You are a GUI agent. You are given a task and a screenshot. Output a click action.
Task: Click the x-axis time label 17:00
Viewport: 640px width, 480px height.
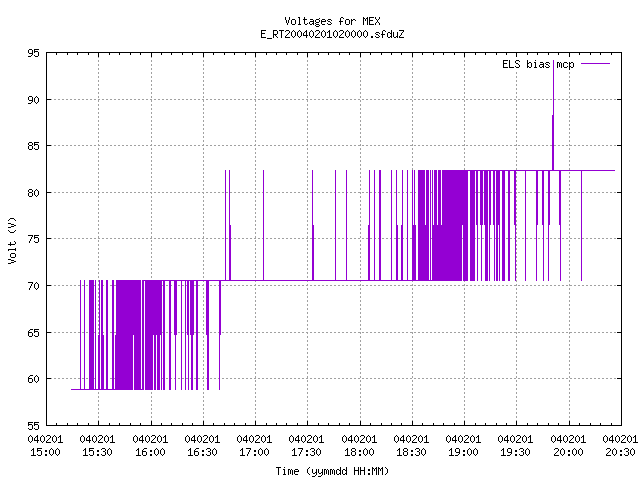254,452
